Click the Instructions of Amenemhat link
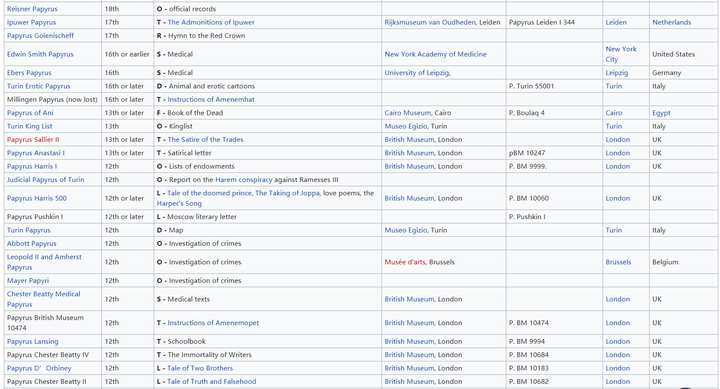720x389 pixels. coord(211,99)
